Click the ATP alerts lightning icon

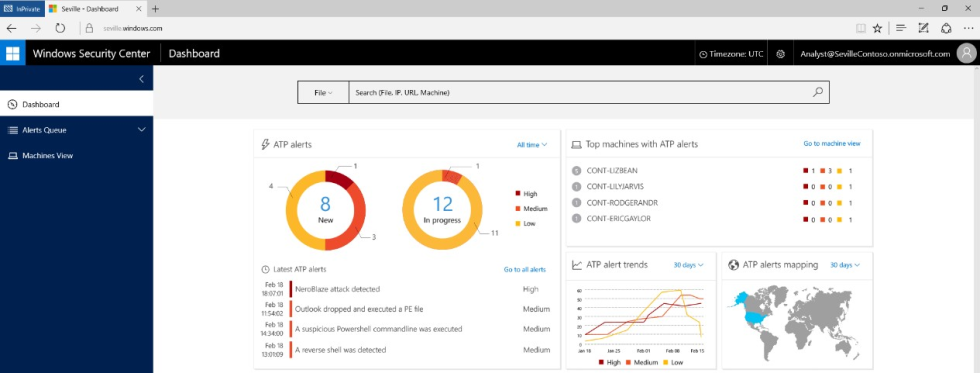(265, 144)
